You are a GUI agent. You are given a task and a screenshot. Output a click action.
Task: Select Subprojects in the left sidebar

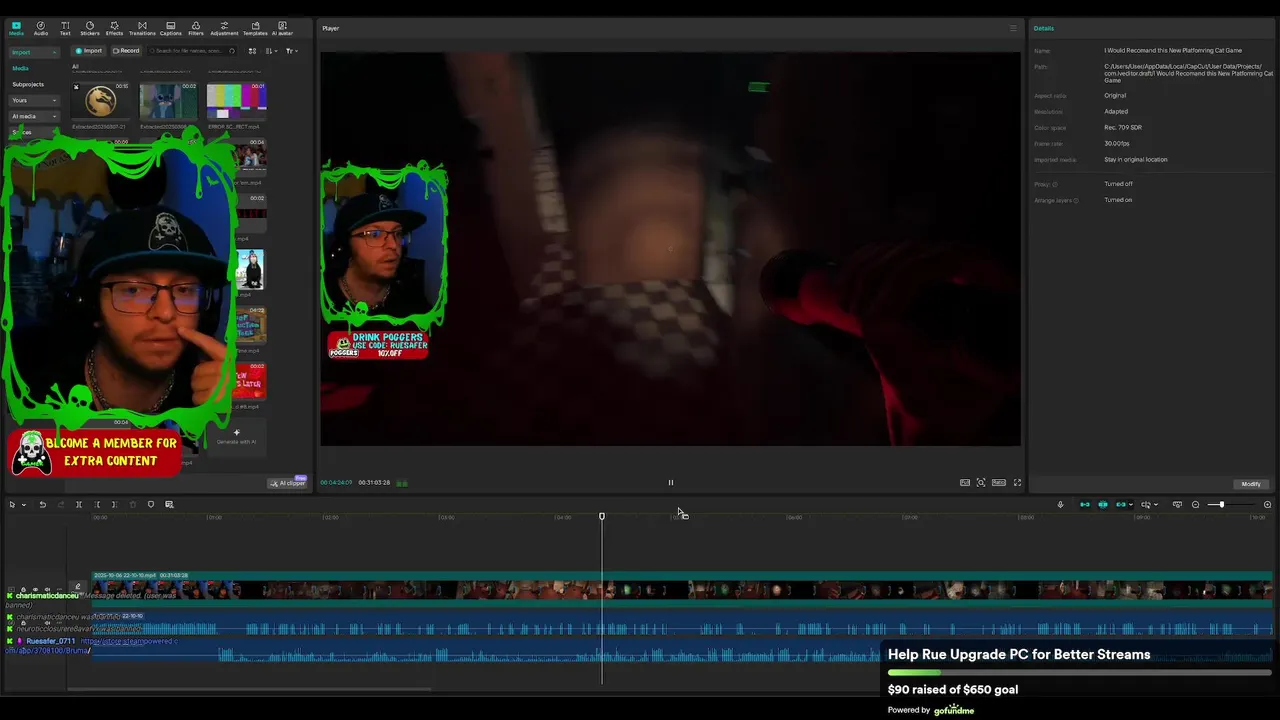click(28, 84)
